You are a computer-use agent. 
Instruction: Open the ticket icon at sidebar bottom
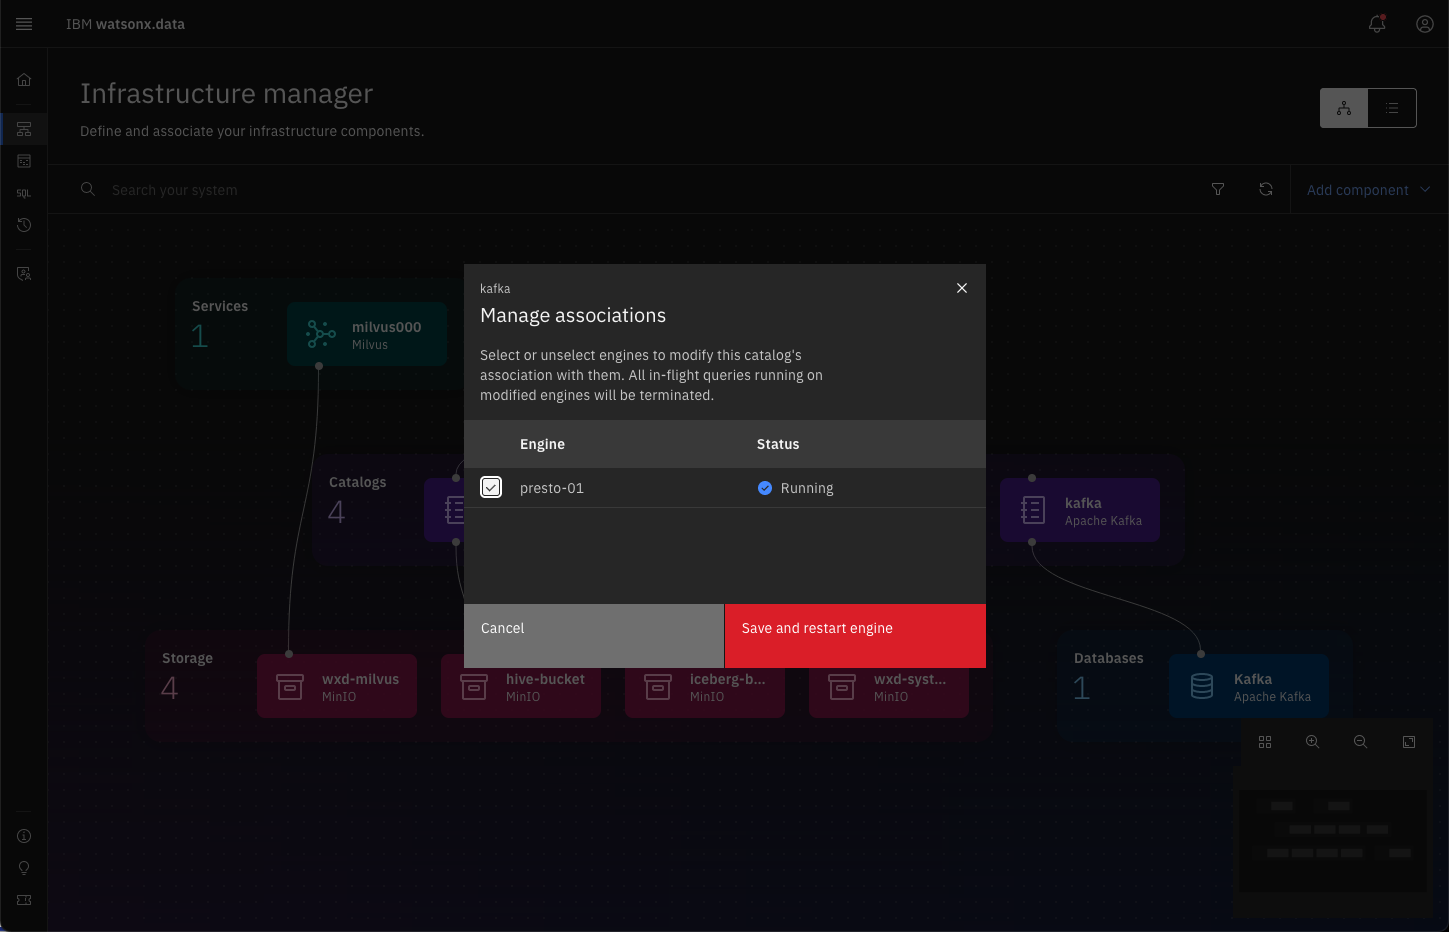(x=24, y=900)
